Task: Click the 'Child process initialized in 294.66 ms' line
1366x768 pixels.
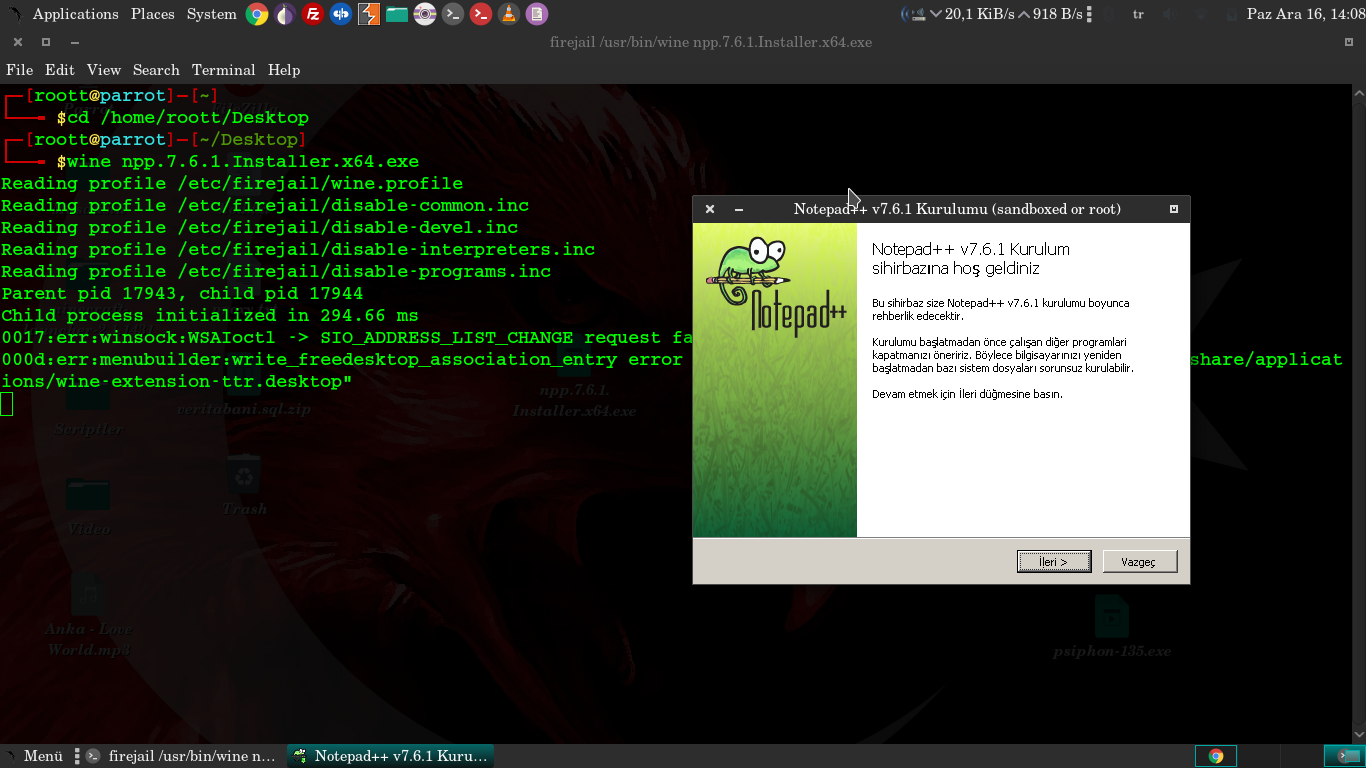Action: [x=210, y=316]
